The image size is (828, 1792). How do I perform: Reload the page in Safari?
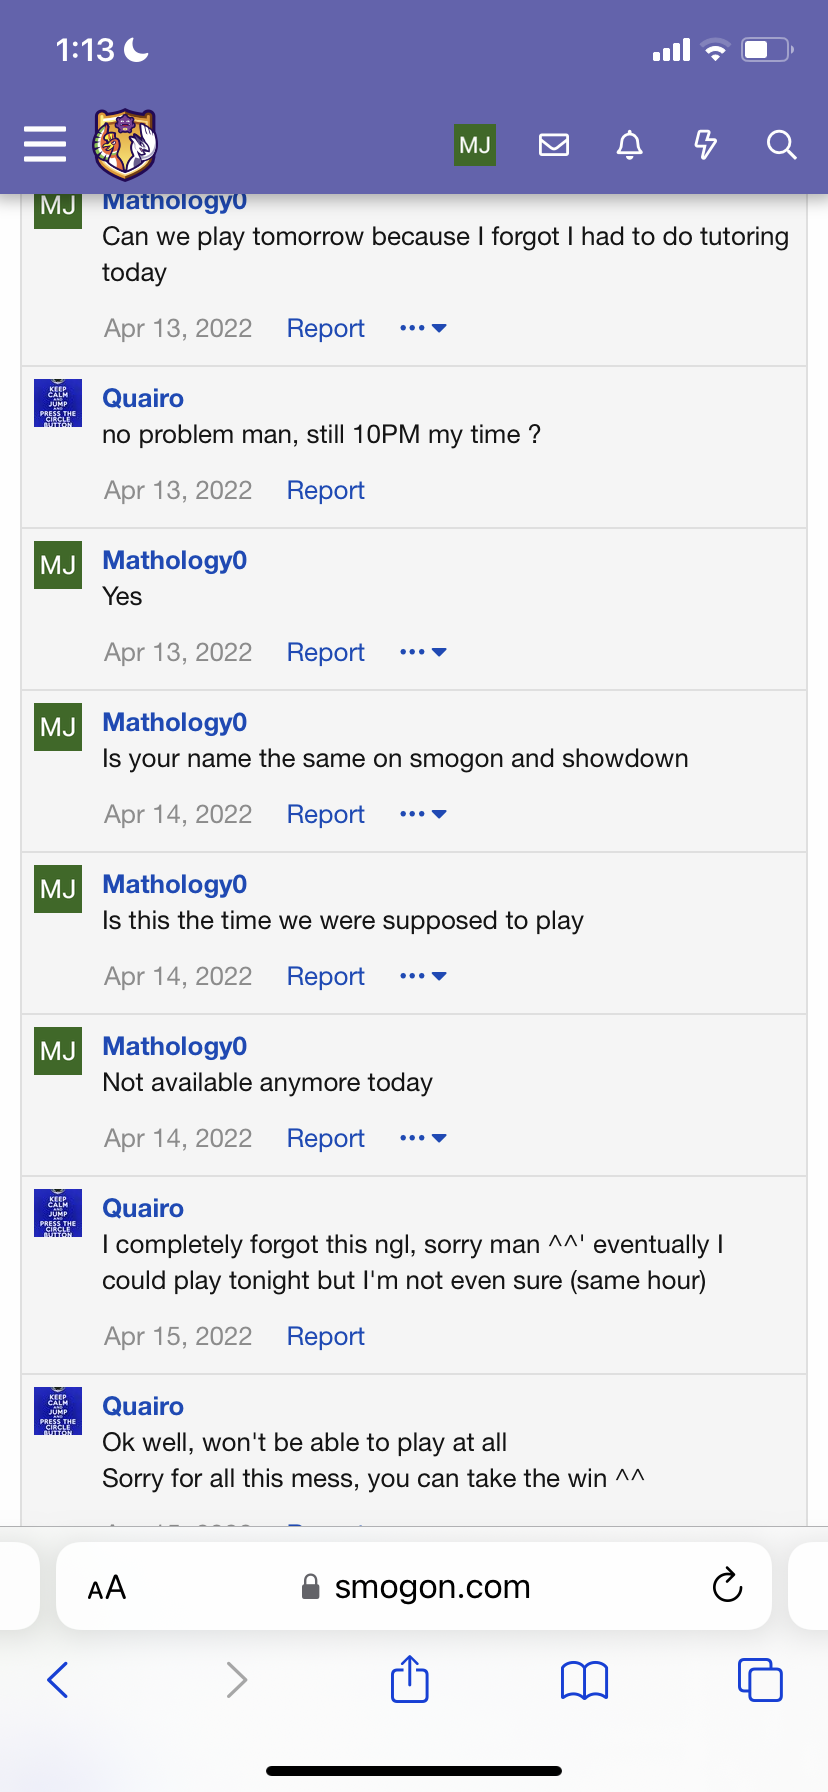727,1585
